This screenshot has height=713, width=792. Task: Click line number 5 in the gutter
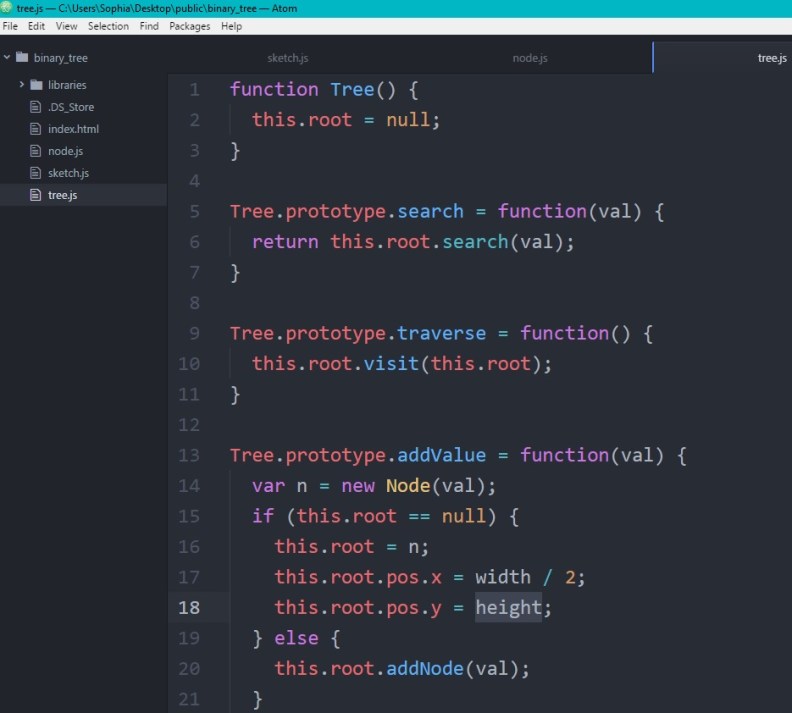tap(194, 212)
